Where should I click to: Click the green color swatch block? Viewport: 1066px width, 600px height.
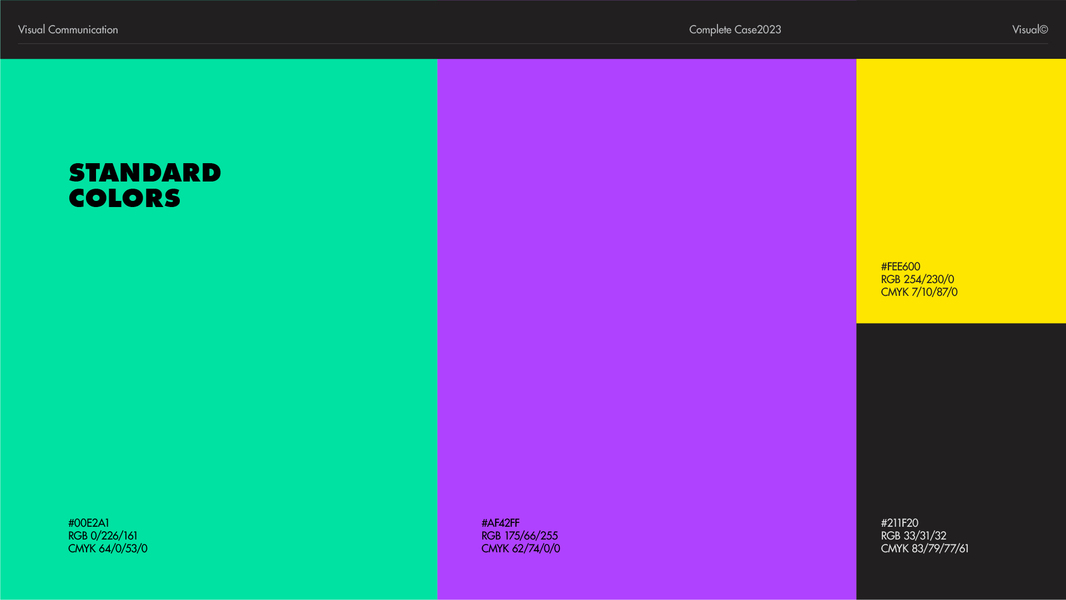click(x=218, y=329)
